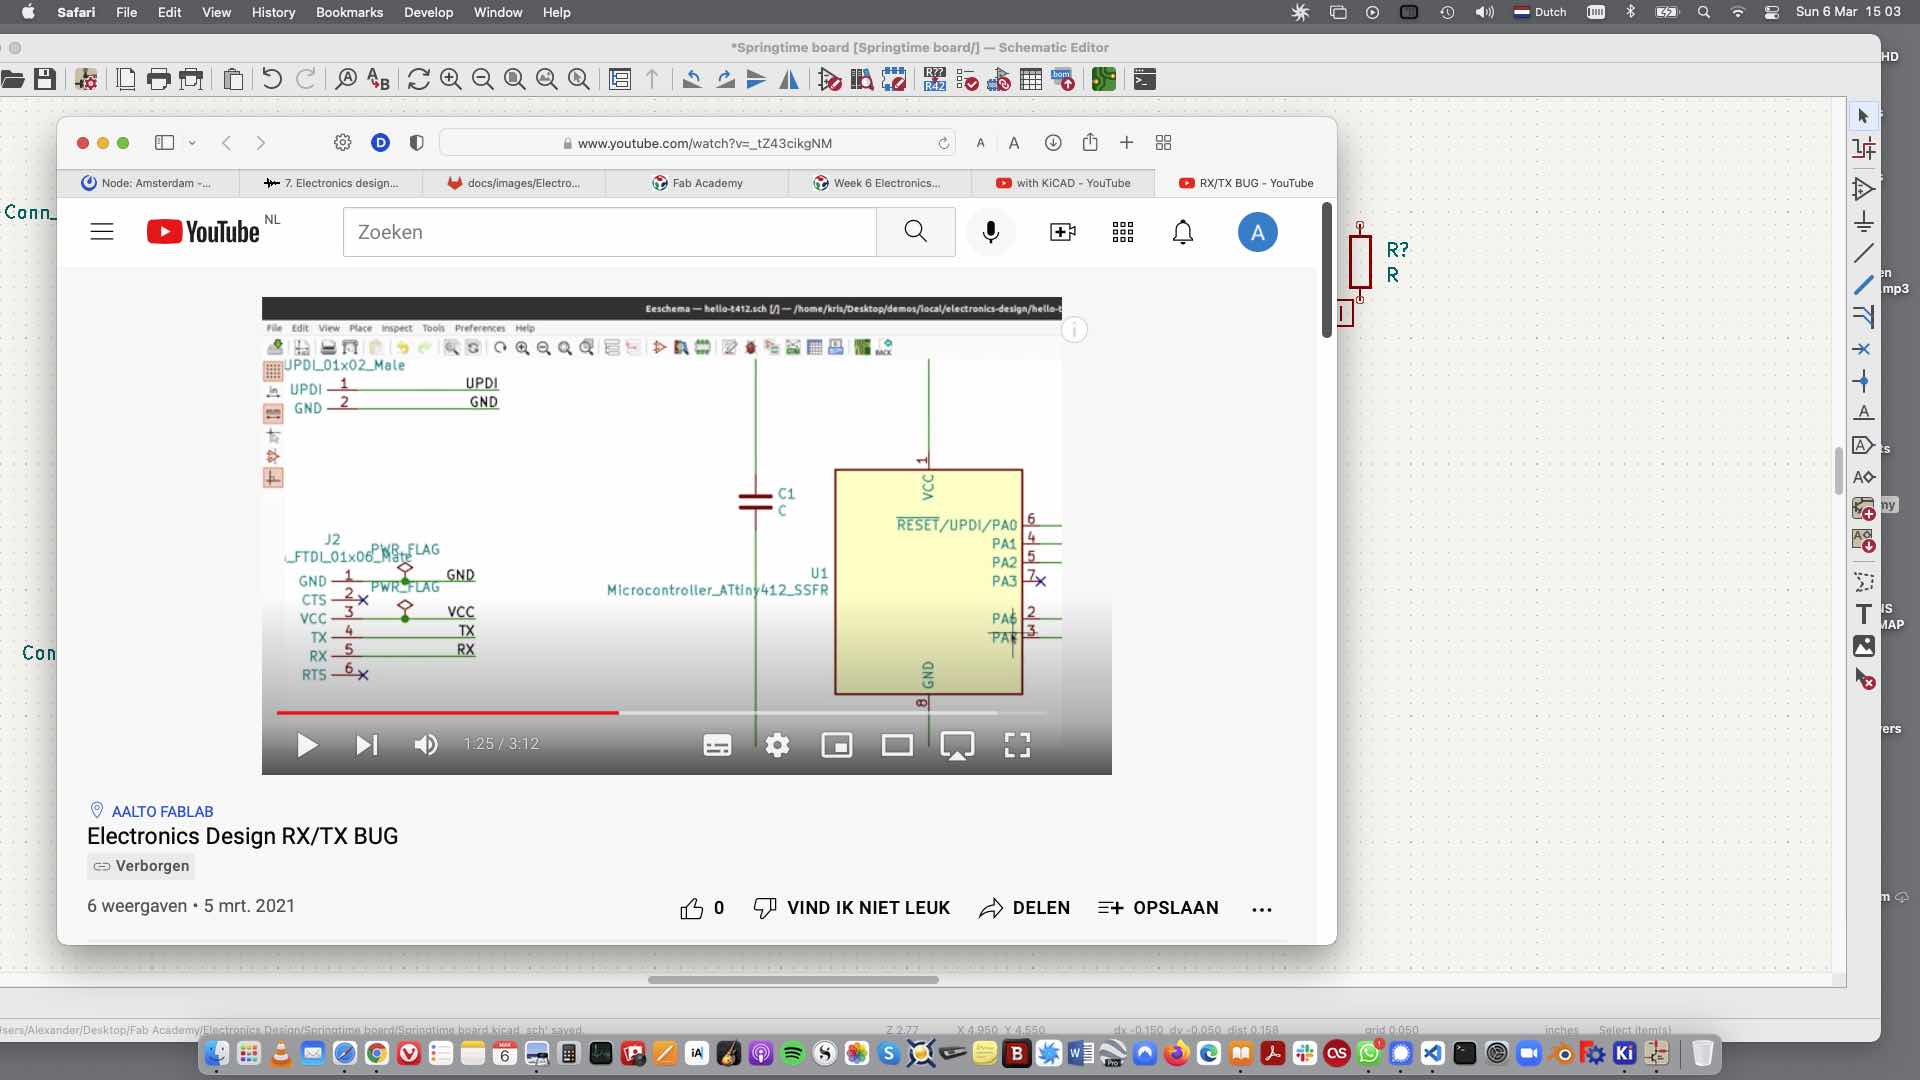Enable miniplayer mode
The height and width of the screenshot is (1080, 1920).
837,745
